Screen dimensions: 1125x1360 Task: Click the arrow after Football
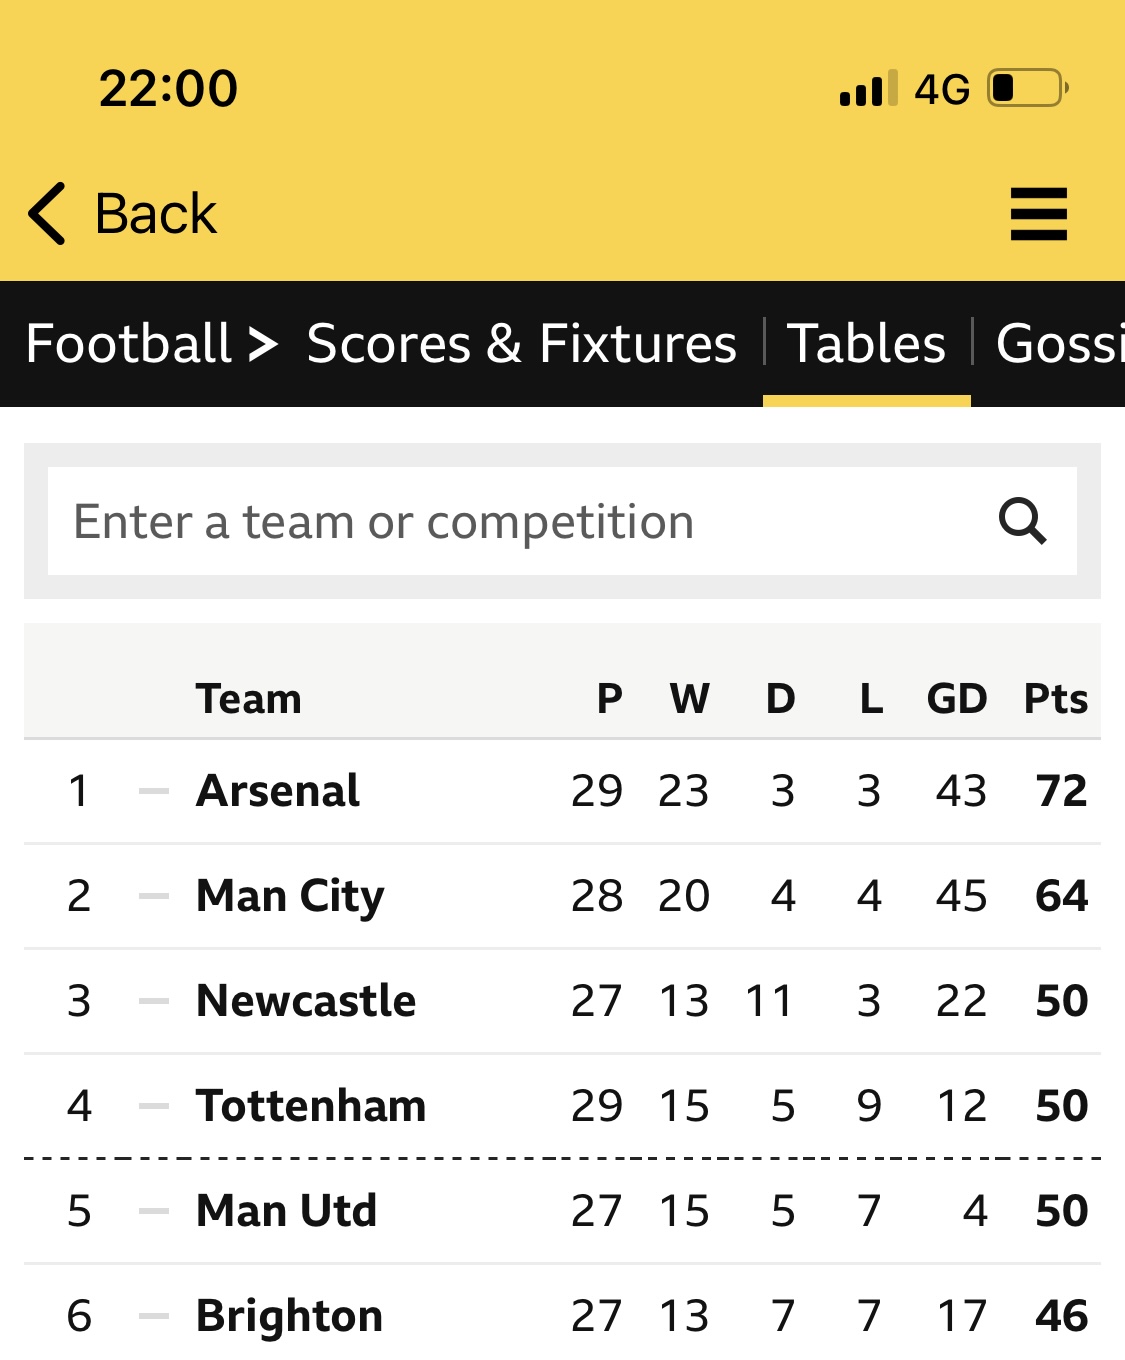(x=263, y=345)
